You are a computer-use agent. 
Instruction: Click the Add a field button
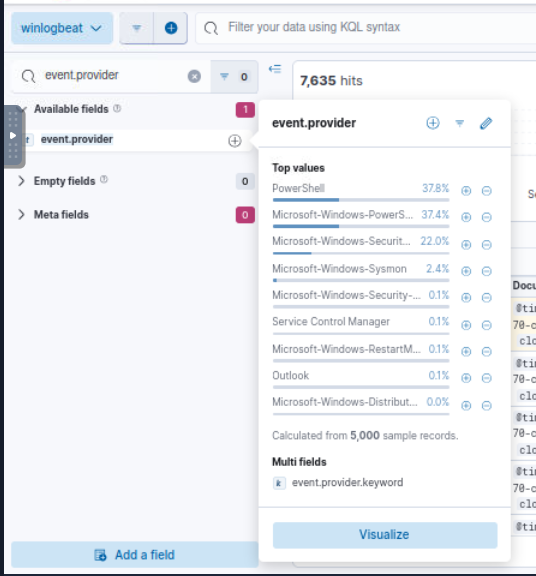[134, 555]
